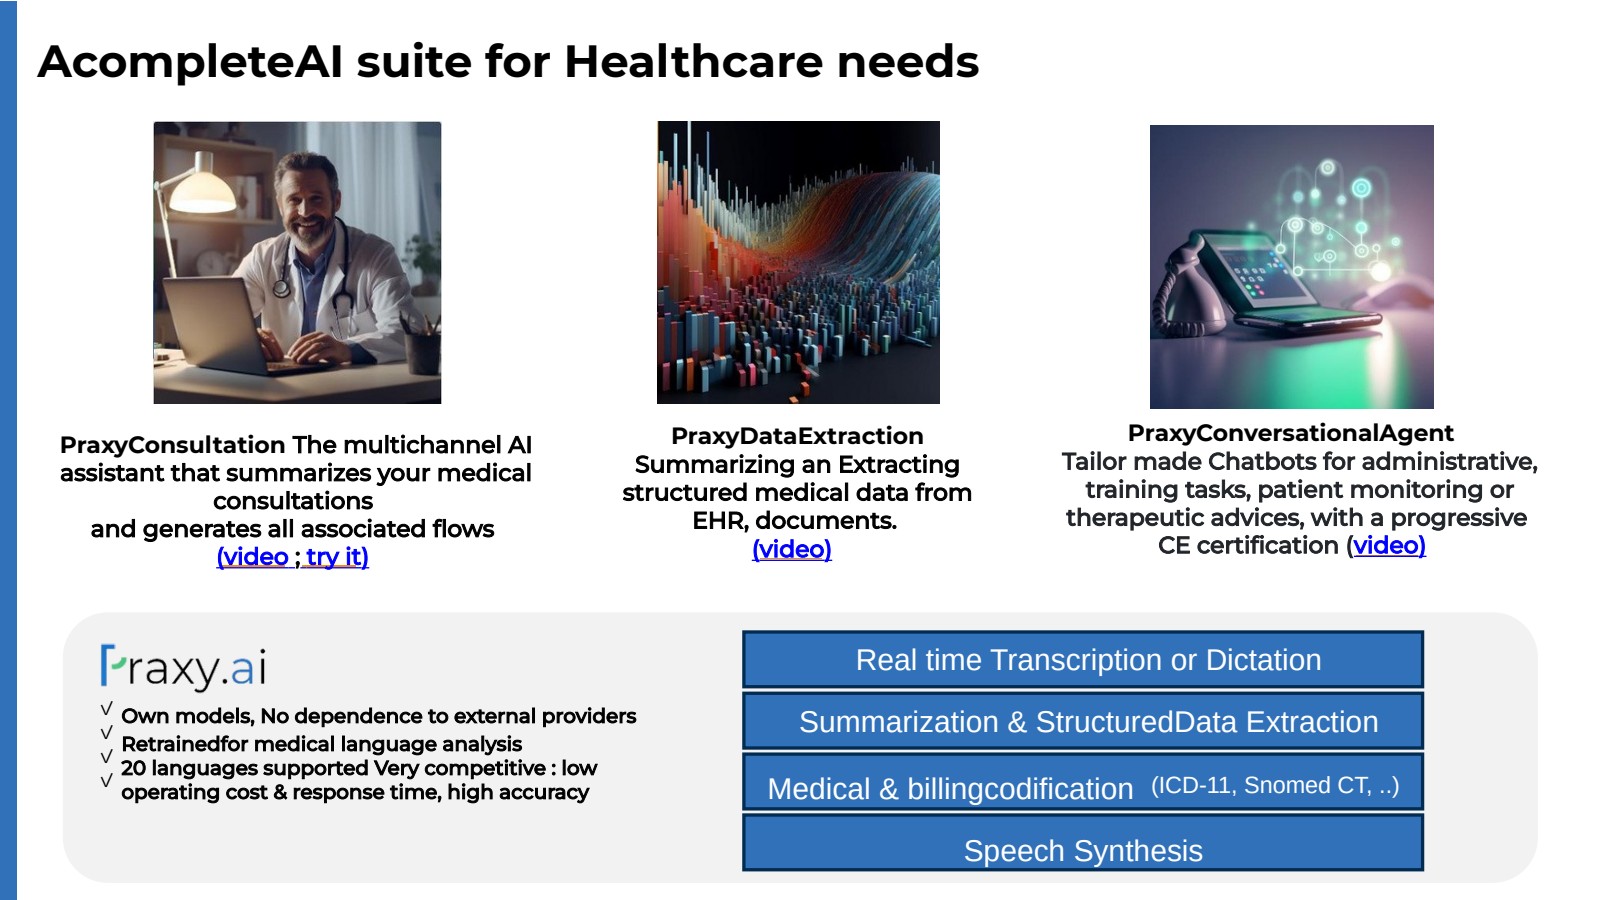
Task: Click the checkmark beside '20 languages supported'
Action: 106,757
